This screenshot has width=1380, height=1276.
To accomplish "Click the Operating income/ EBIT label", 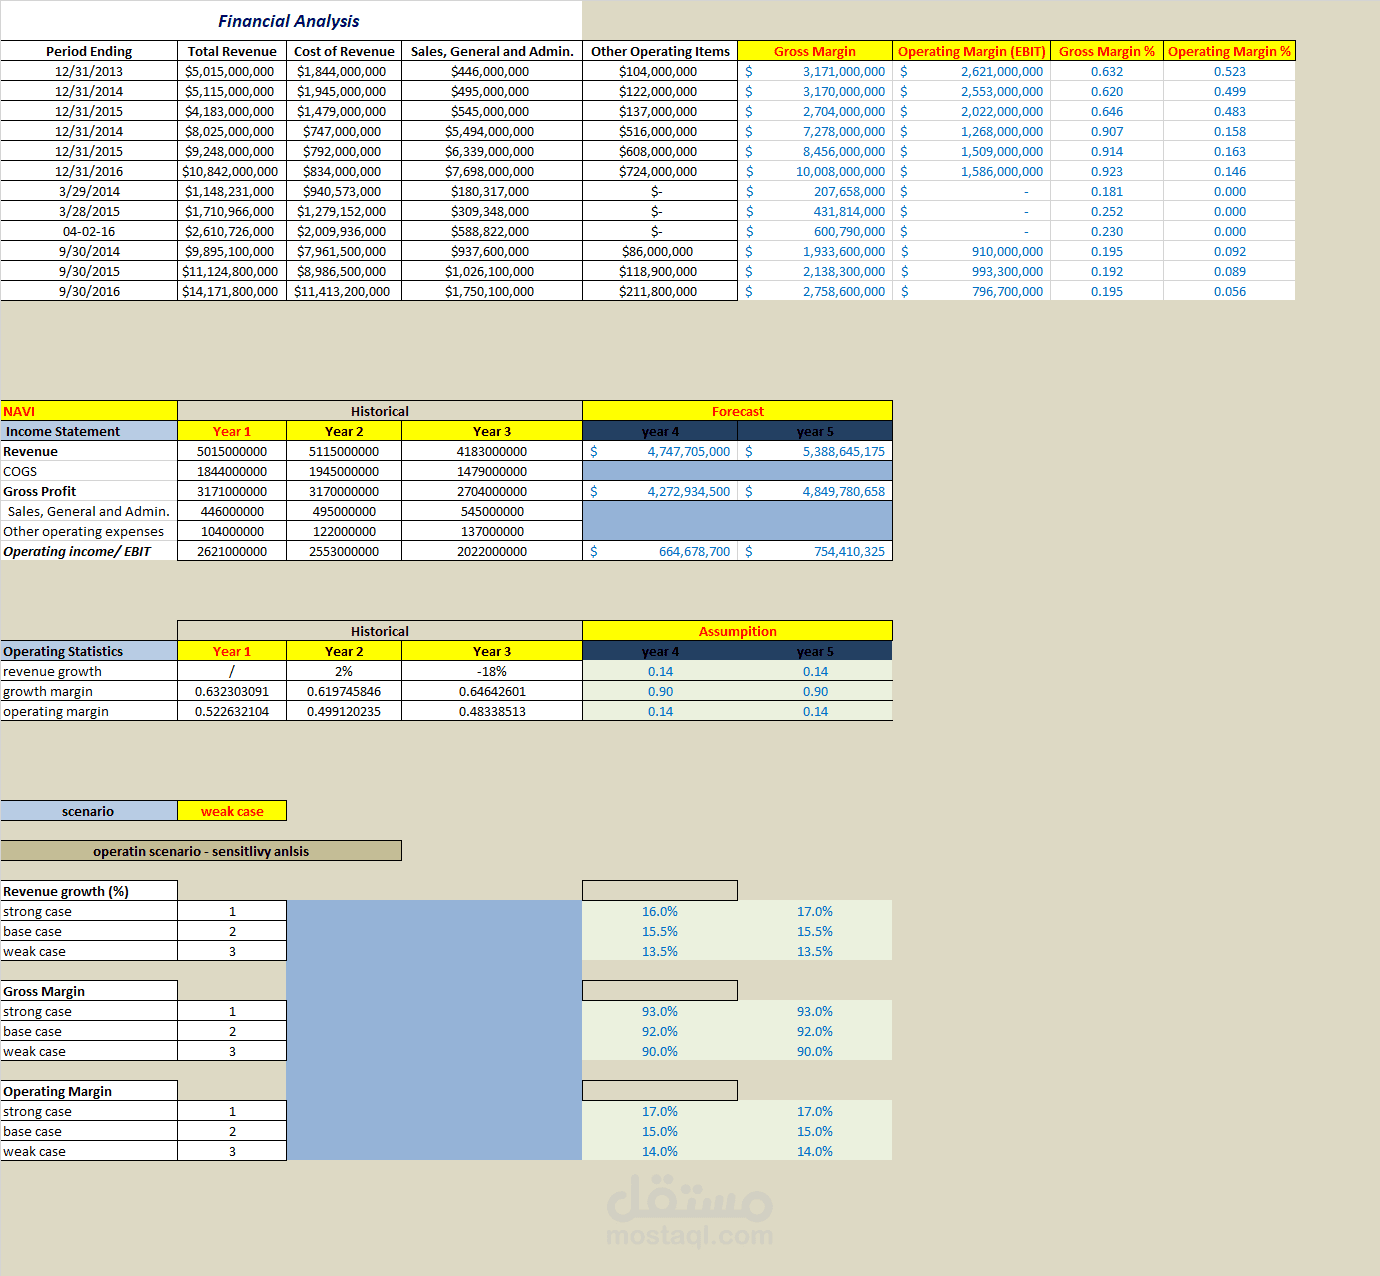I will pos(89,551).
